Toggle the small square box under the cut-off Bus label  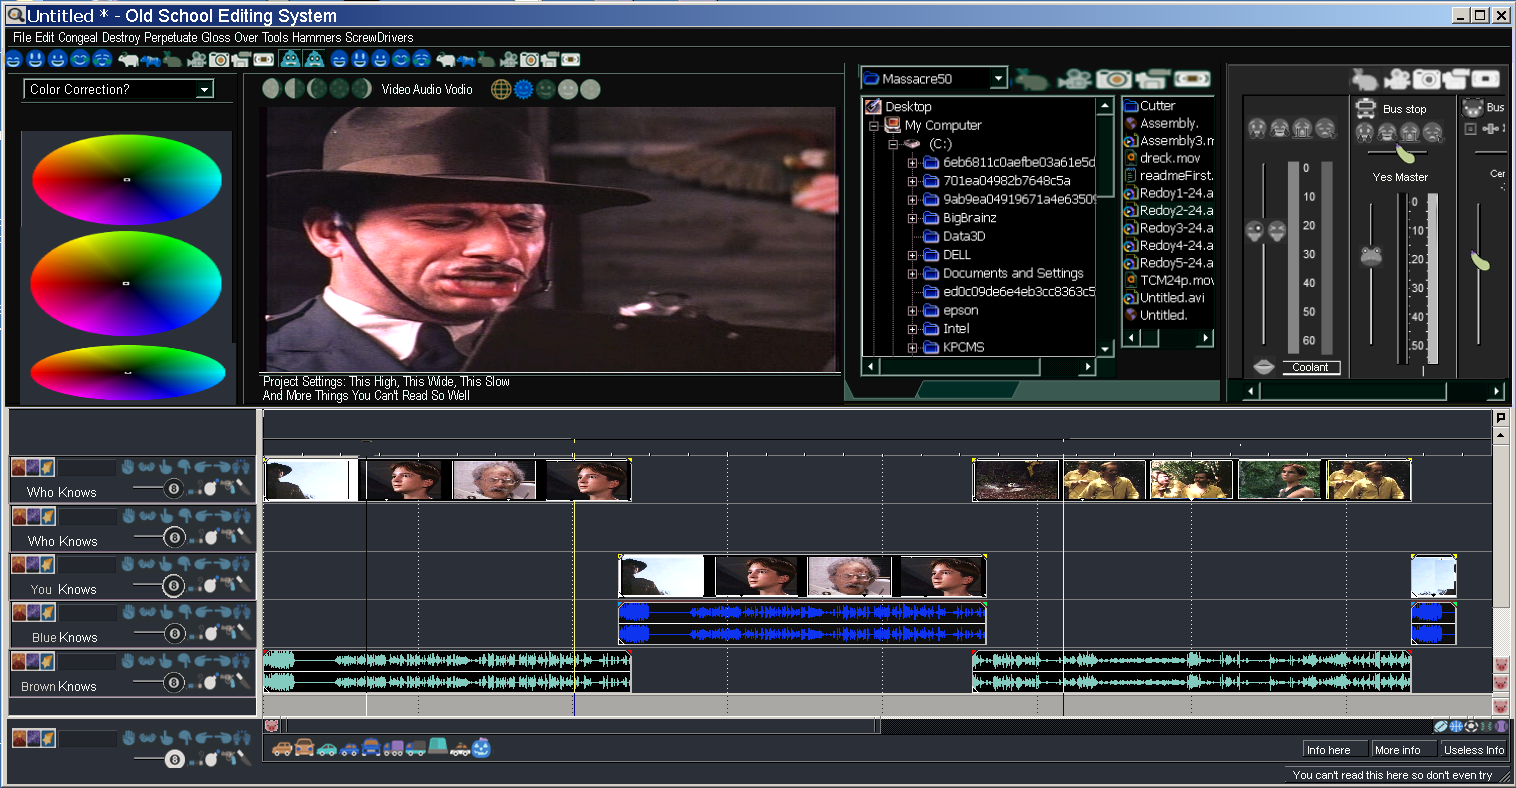pos(1470,128)
